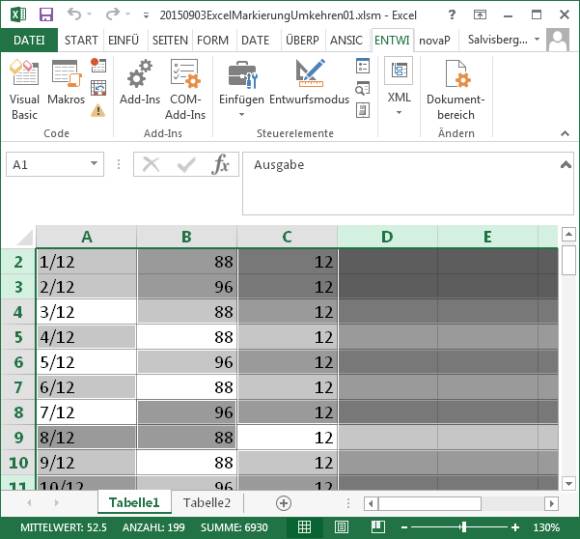Click the insert function fx button
This screenshot has height=539, width=580.
tap(220, 164)
